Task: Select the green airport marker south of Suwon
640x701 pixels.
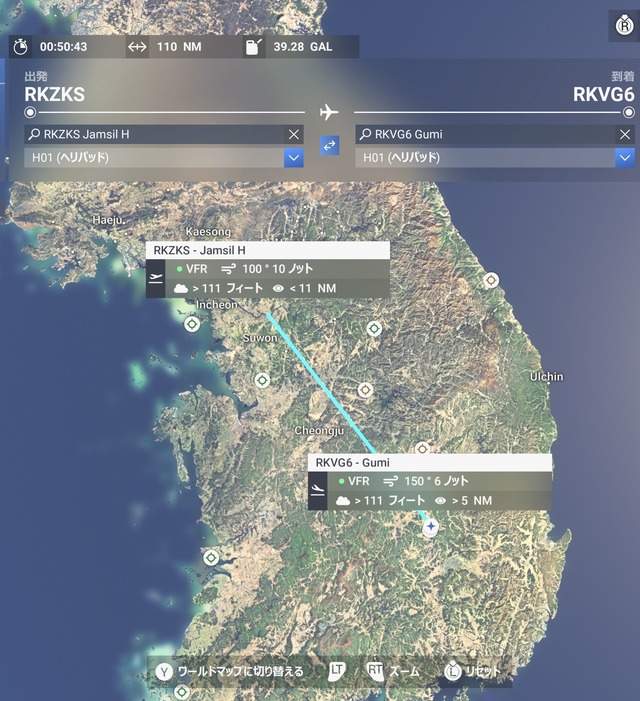Action: (x=262, y=380)
